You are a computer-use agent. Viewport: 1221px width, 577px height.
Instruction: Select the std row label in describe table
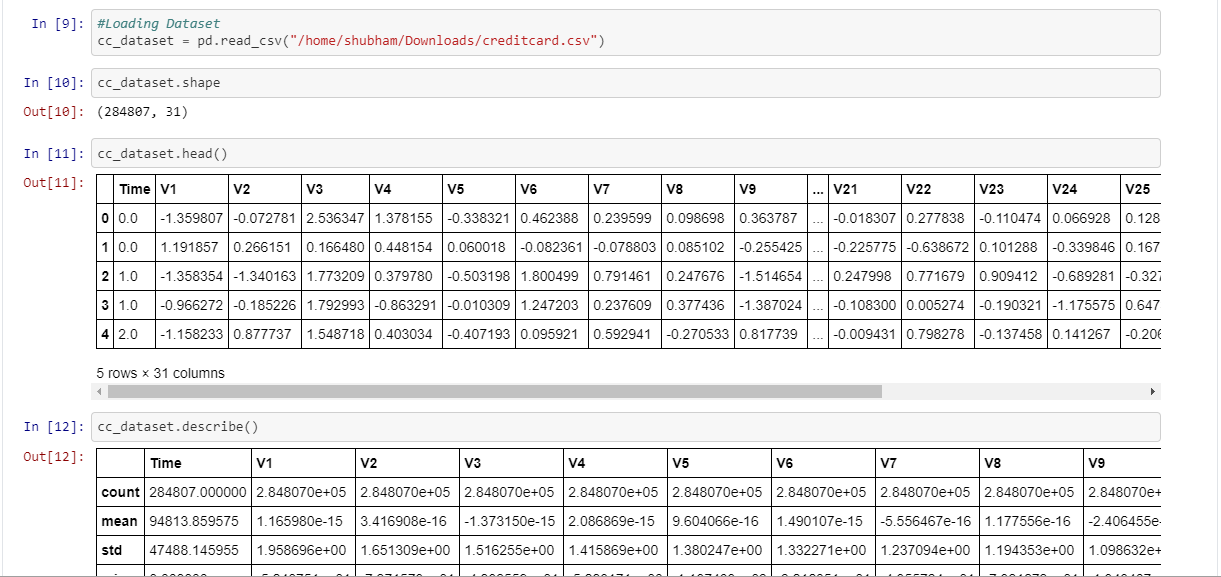(x=112, y=550)
